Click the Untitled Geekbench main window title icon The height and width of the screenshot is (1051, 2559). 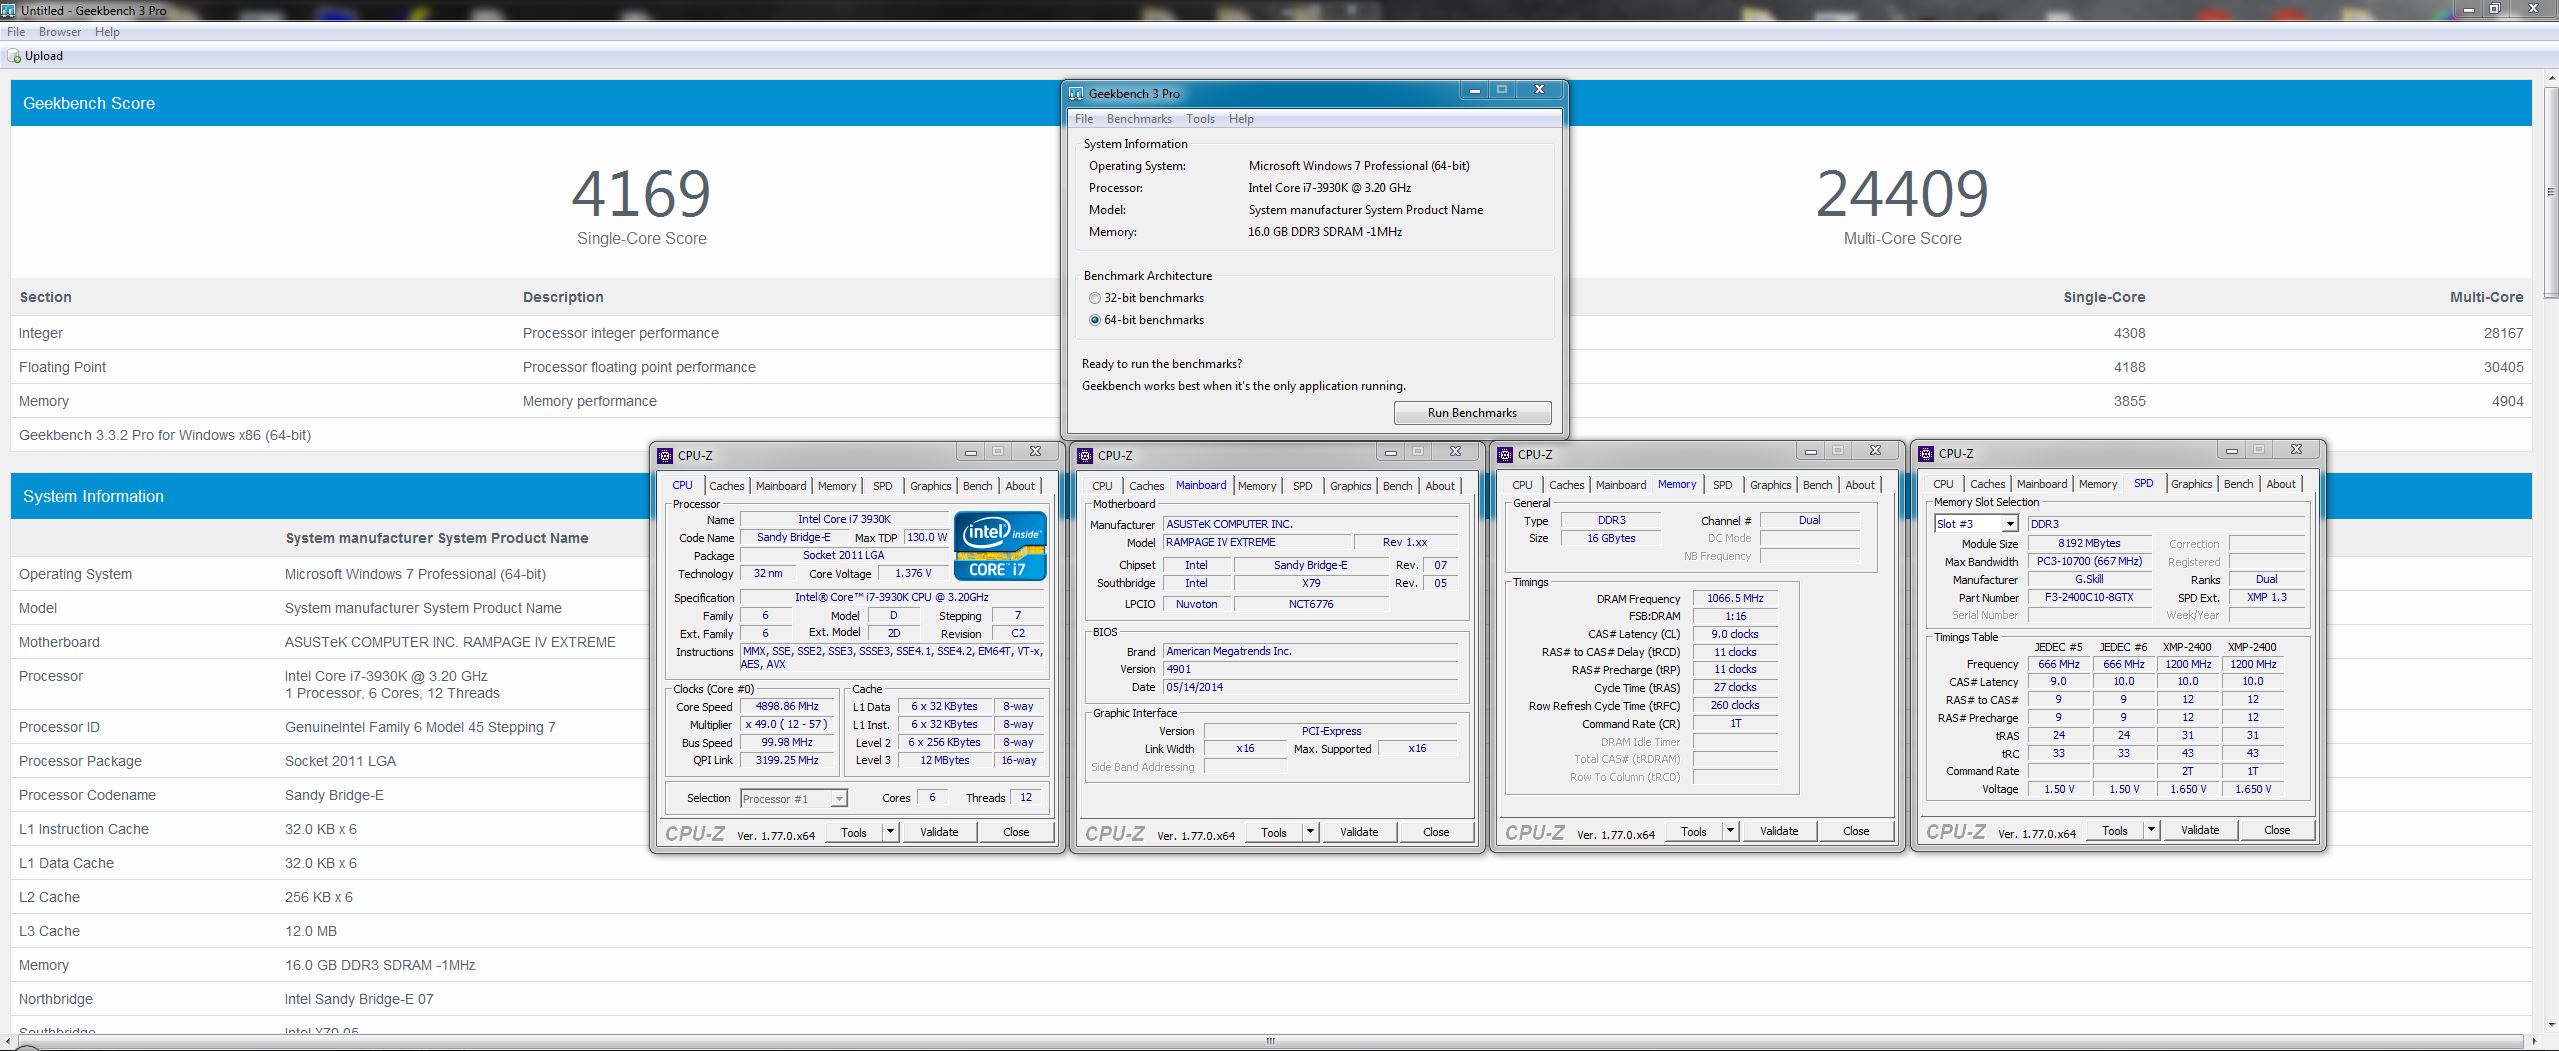(8, 10)
